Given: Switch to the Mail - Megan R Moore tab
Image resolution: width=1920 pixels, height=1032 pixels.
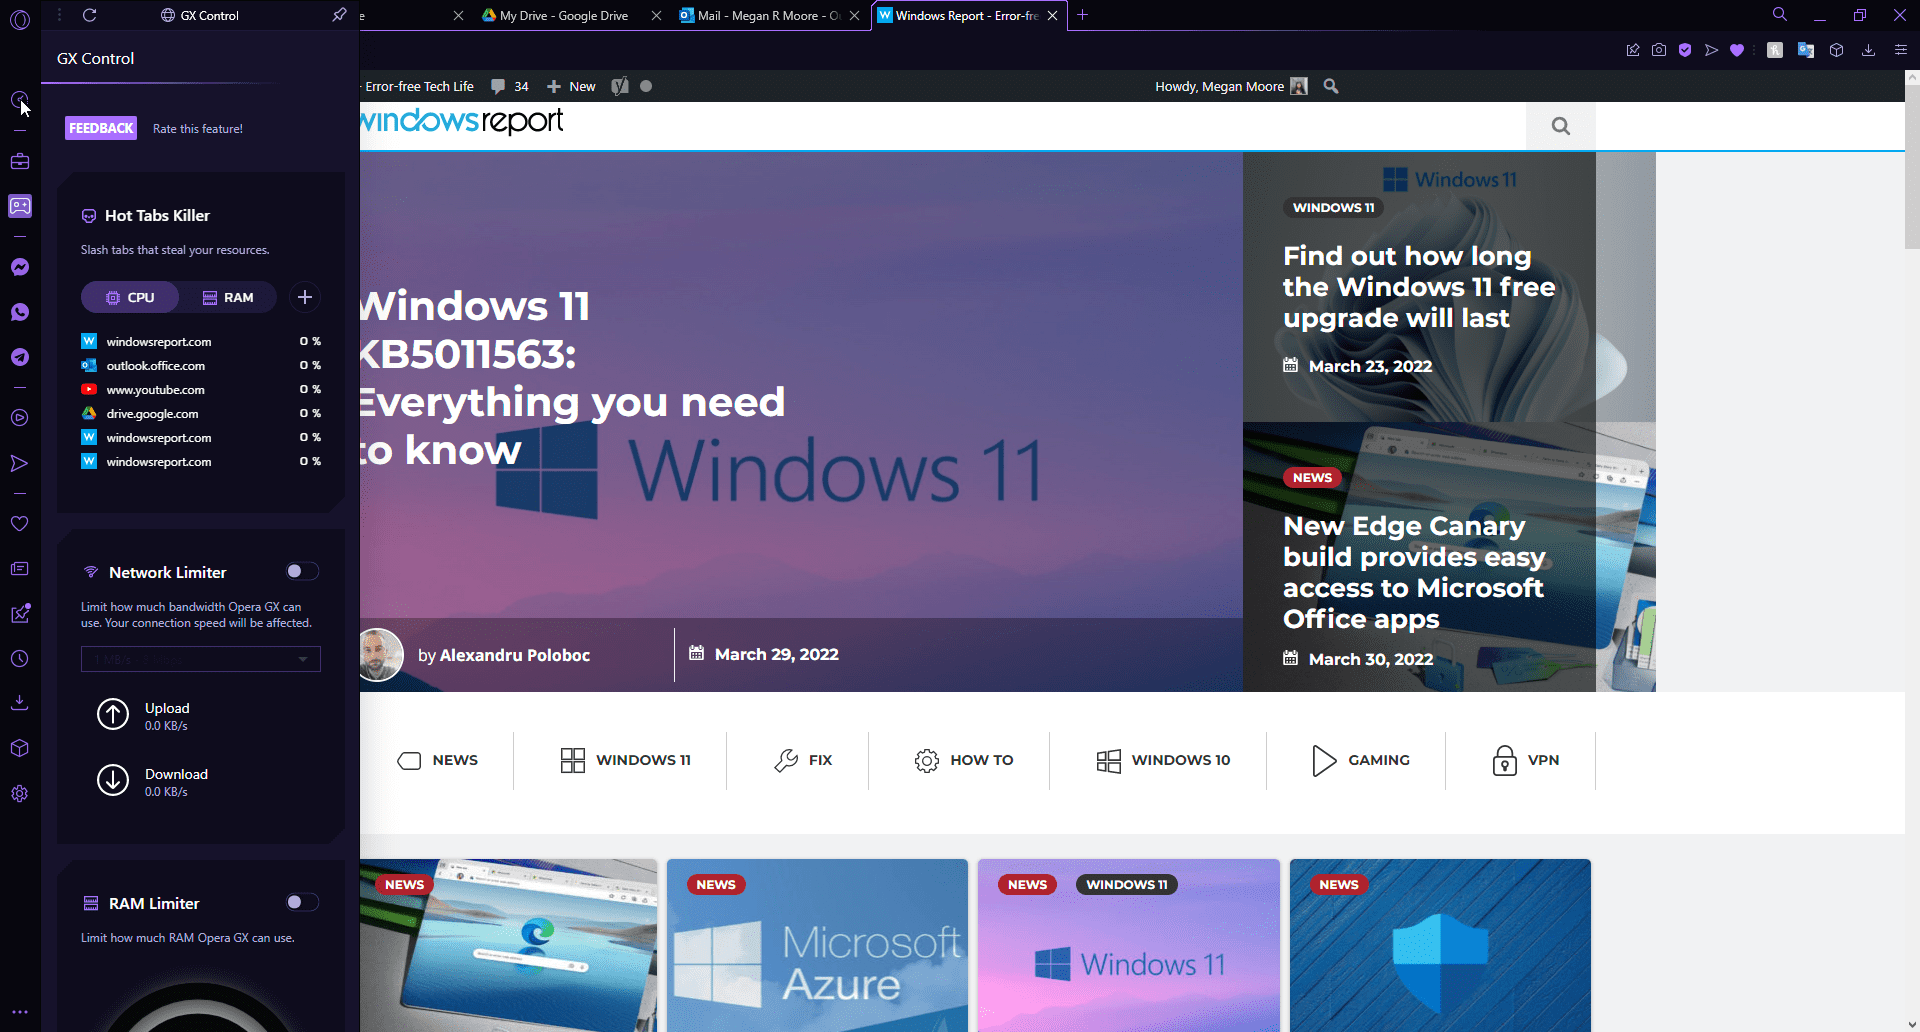Looking at the screenshot, I should [x=760, y=15].
